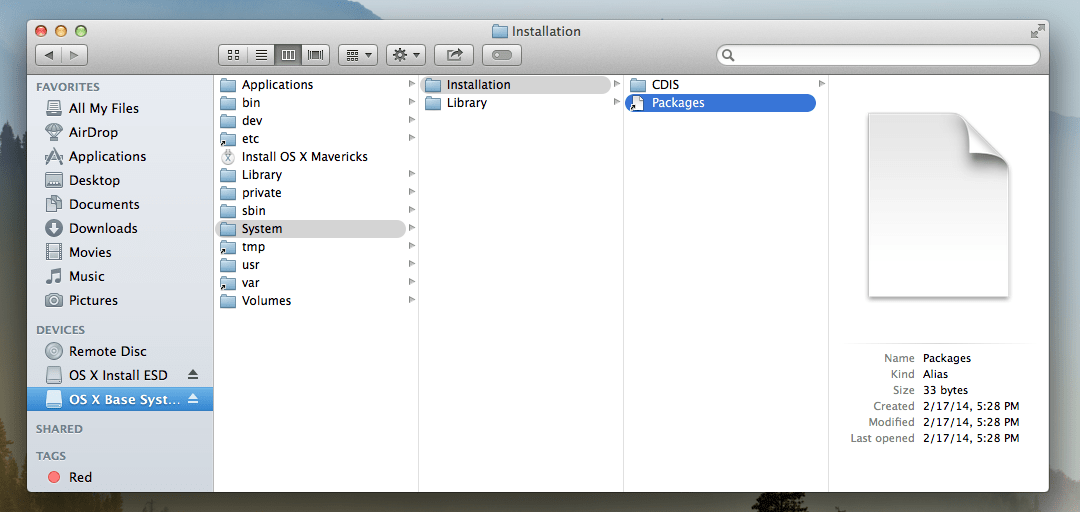Go back with the left arrow
Image resolution: width=1080 pixels, height=512 pixels.
click(x=48, y=55)
